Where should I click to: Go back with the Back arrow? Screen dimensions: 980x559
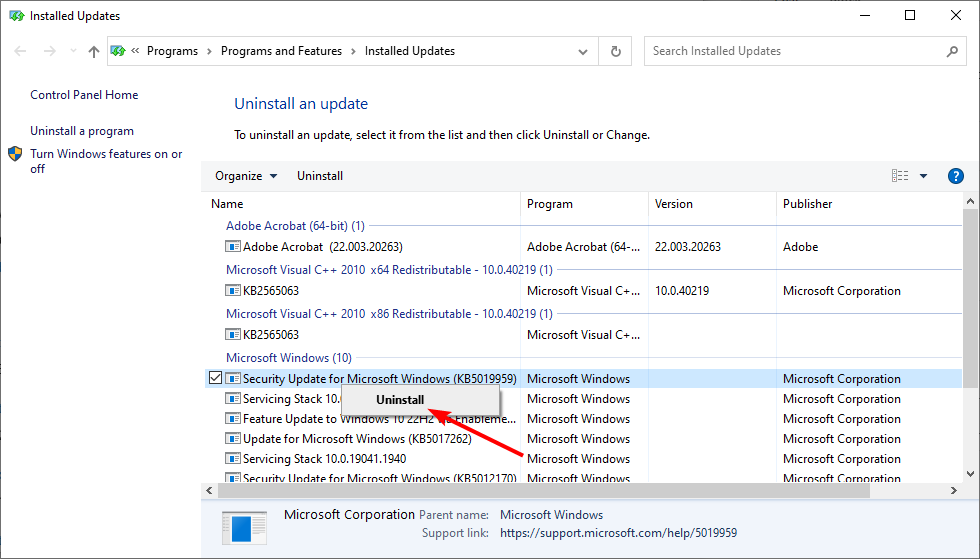point(20,51)
